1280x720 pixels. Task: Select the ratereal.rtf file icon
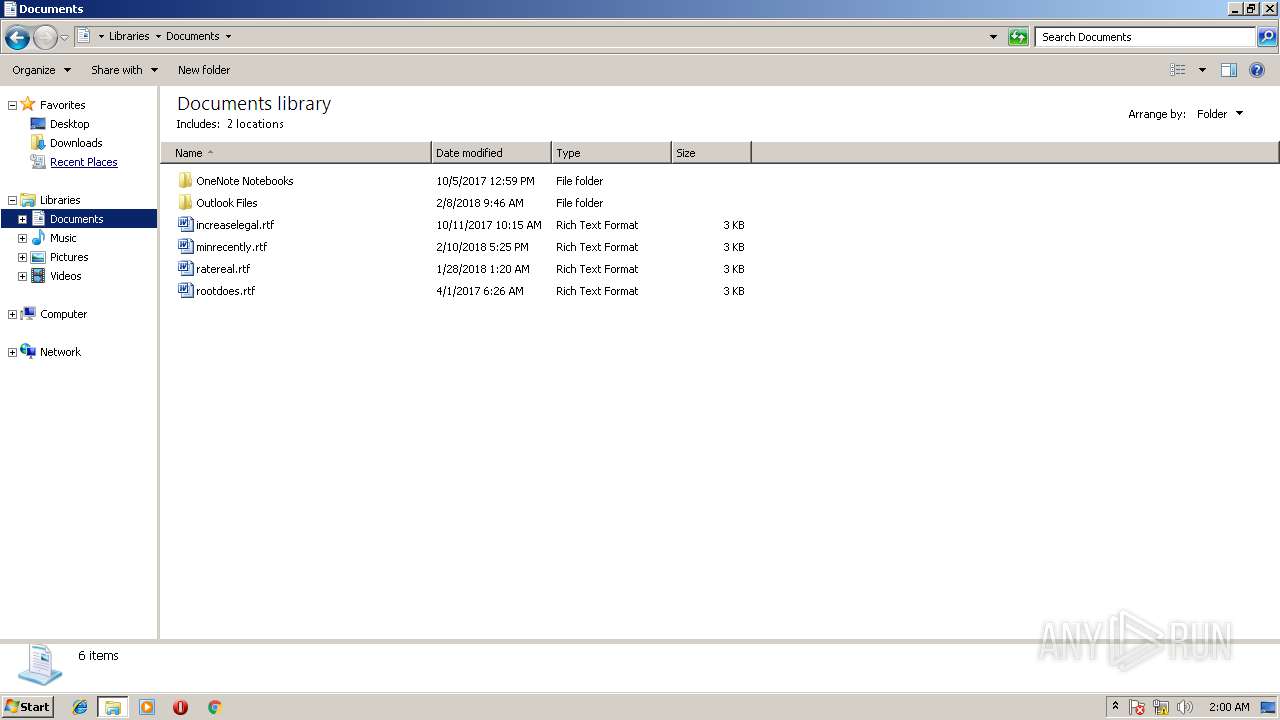(x=185, y=269)
